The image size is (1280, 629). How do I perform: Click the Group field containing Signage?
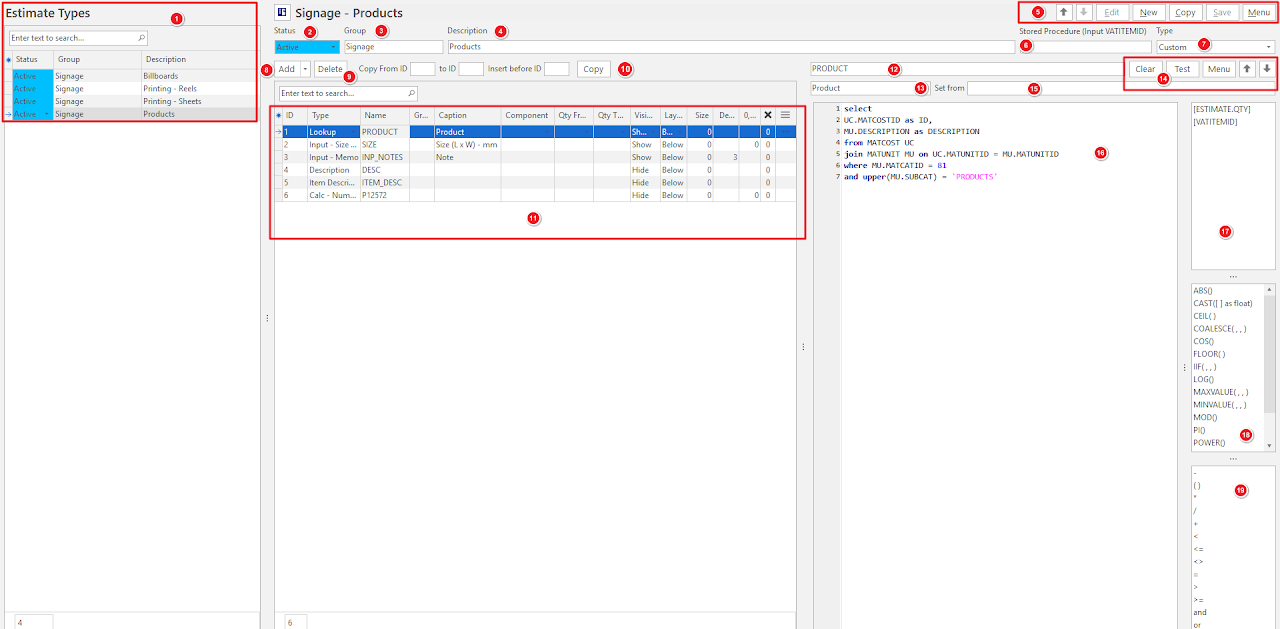tap(393, 47)
